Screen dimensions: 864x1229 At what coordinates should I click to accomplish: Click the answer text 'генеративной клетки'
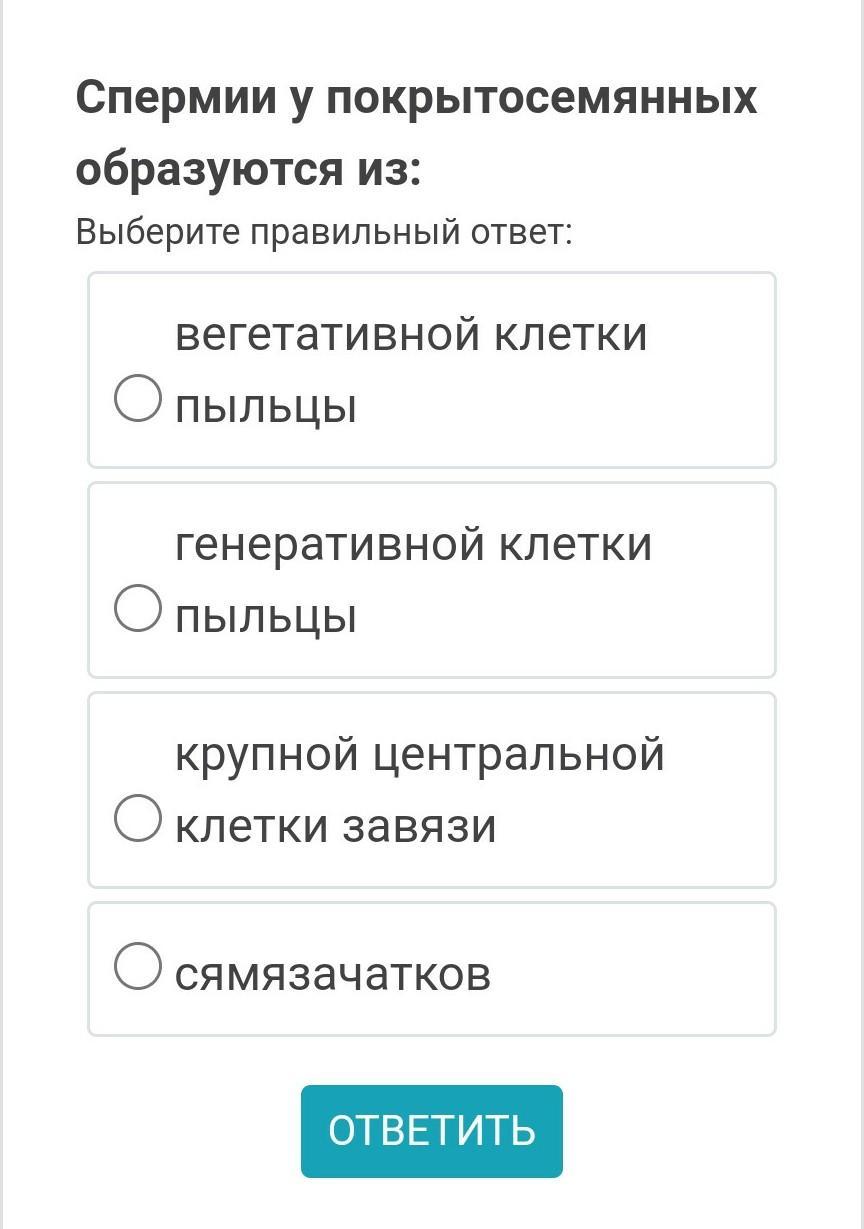click(413, 544)
